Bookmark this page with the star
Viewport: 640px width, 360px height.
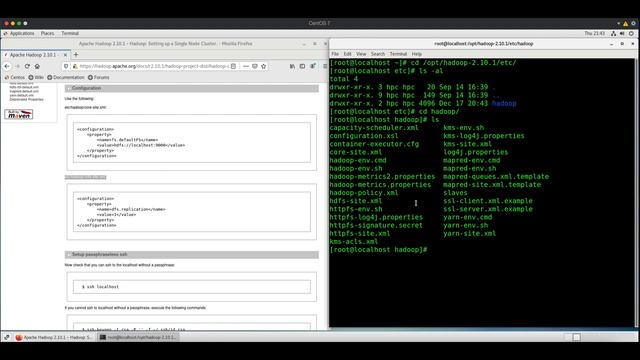(x=264, y=66)
